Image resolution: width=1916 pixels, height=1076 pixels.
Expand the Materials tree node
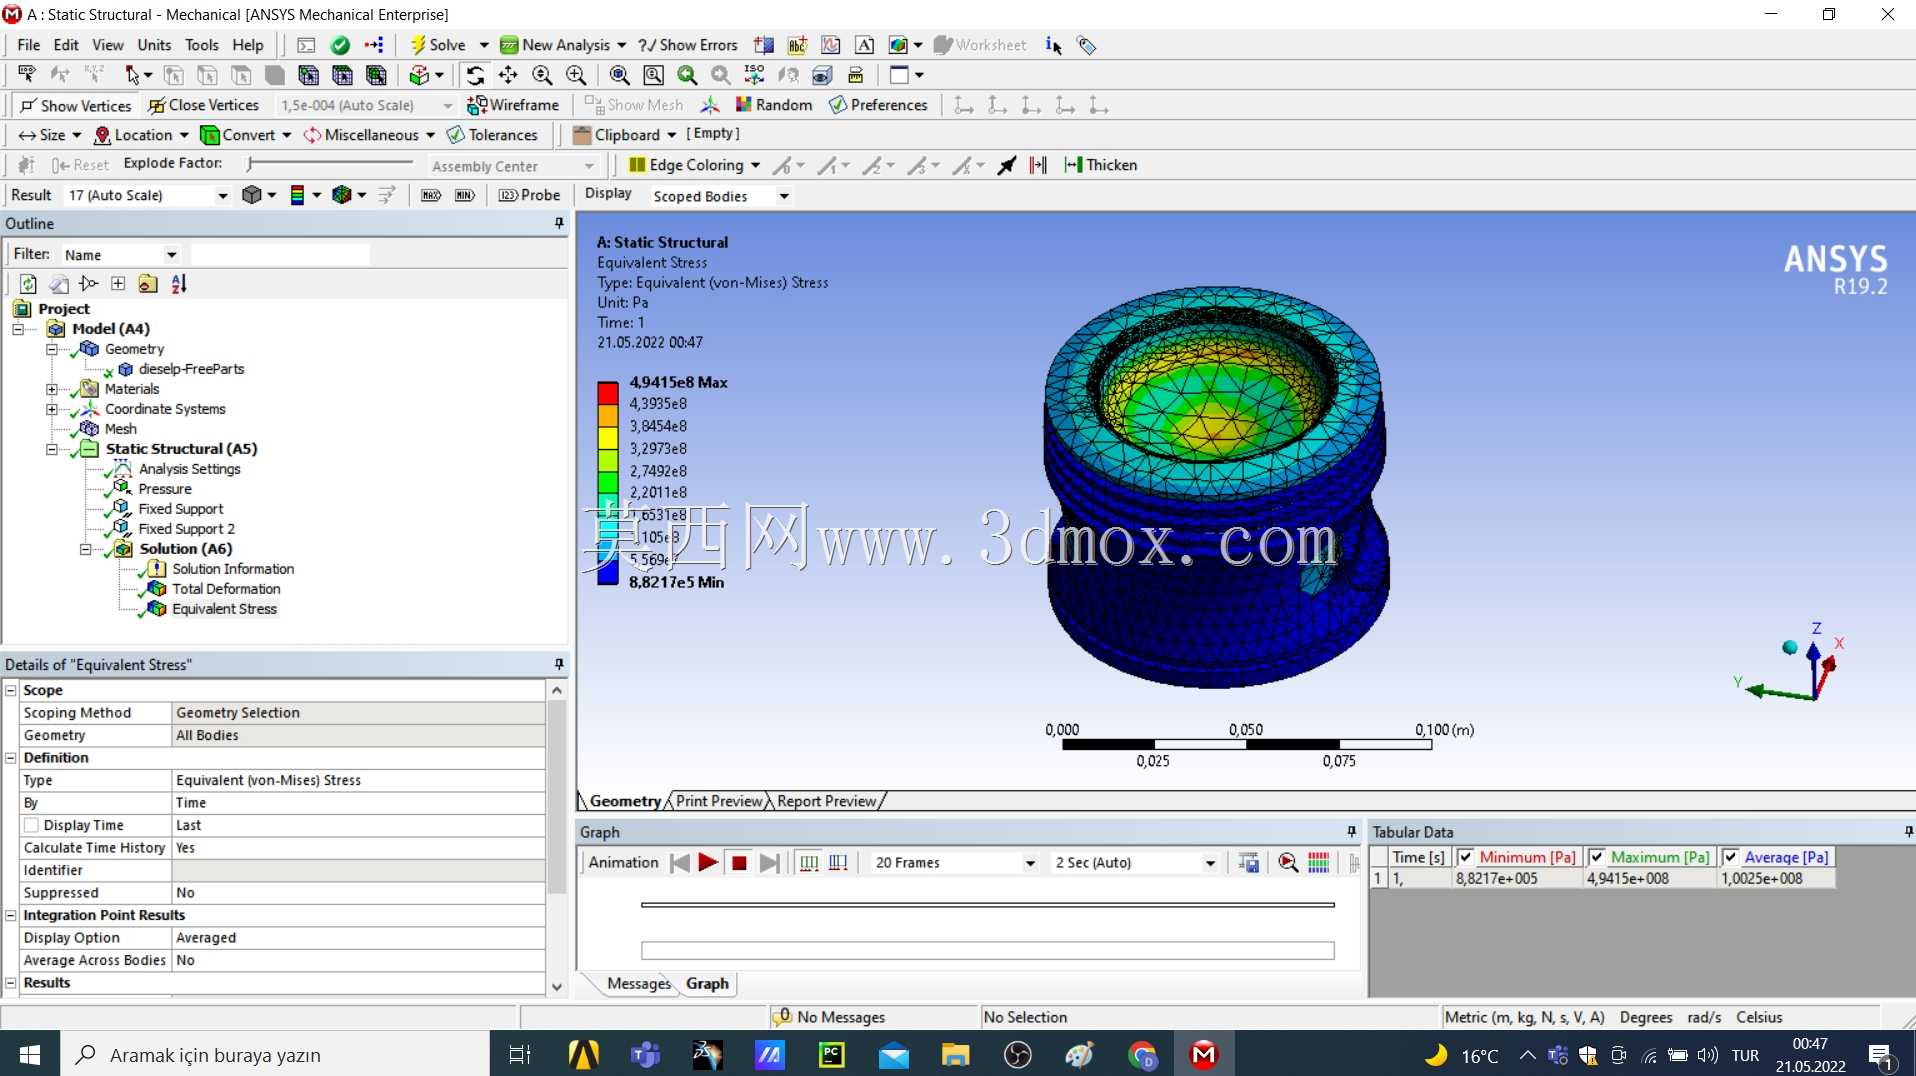coord(52,389)
